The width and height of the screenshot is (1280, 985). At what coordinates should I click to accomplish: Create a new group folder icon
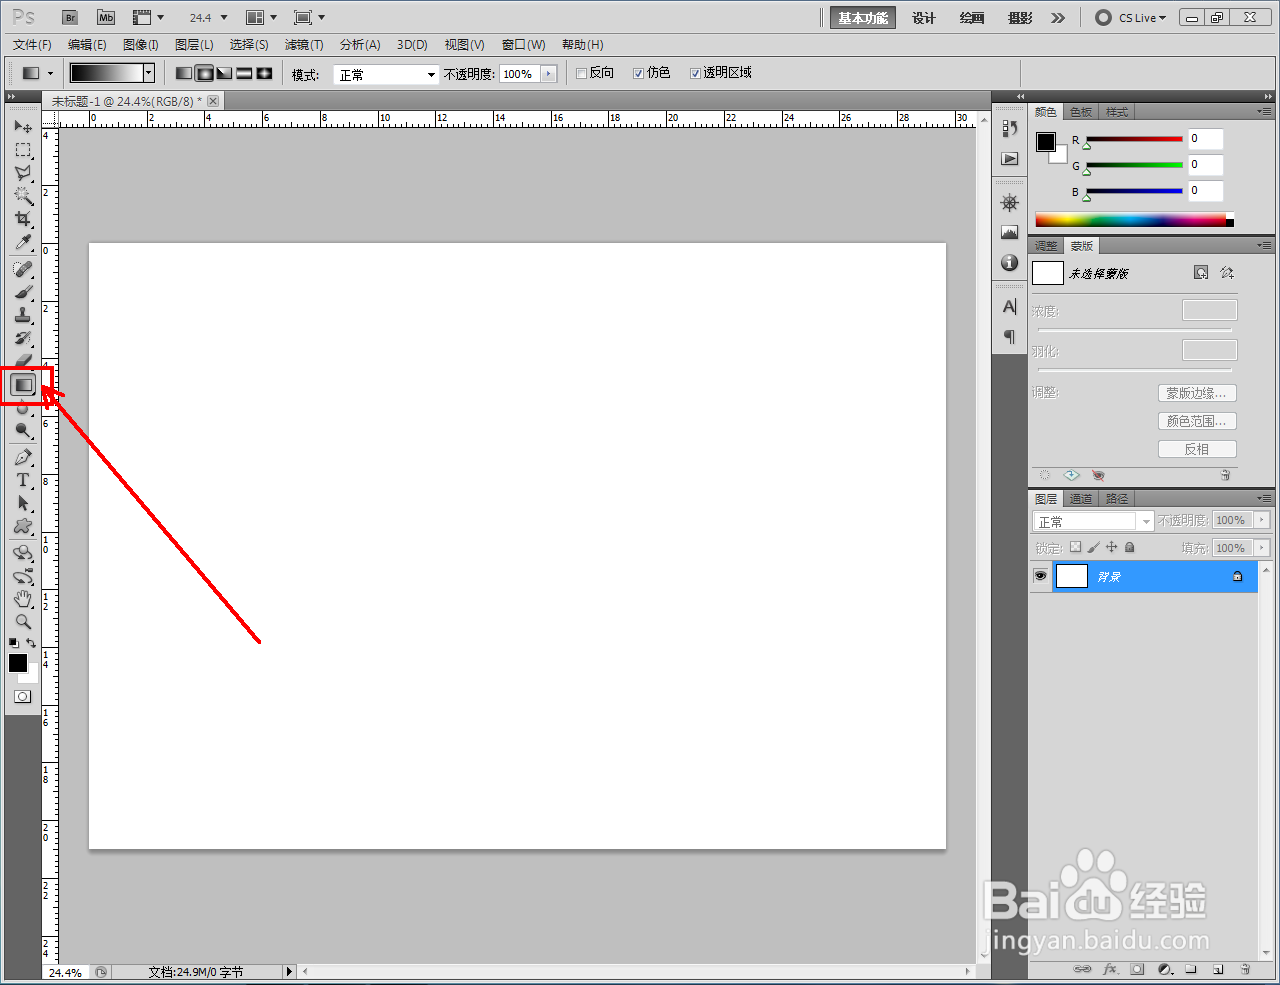coord(1191,969)
